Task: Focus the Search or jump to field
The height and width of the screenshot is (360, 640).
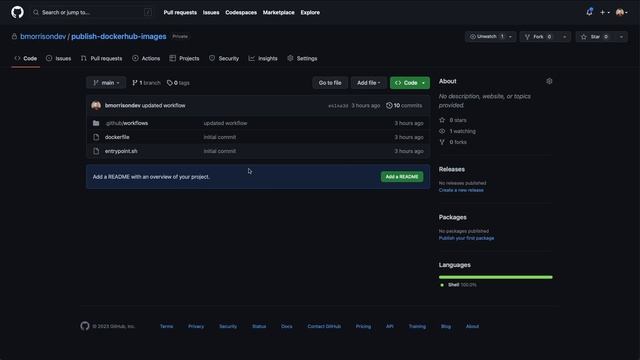Action: coord(93,12)
